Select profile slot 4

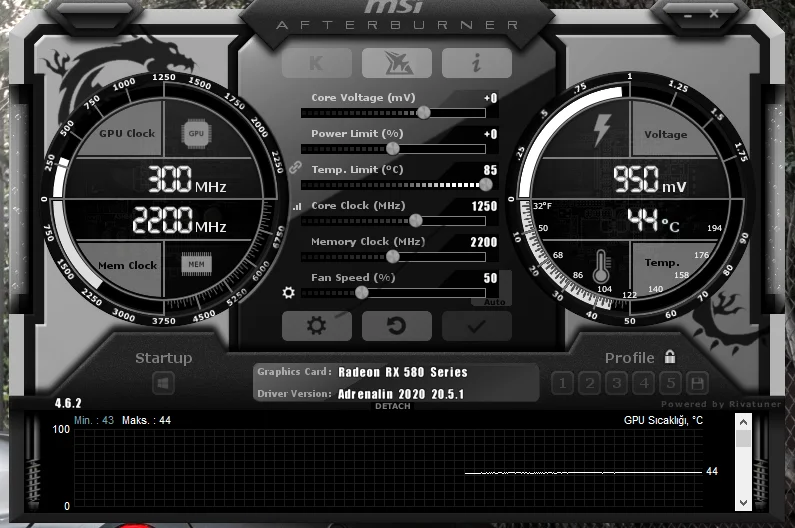(x=644, y=383)
